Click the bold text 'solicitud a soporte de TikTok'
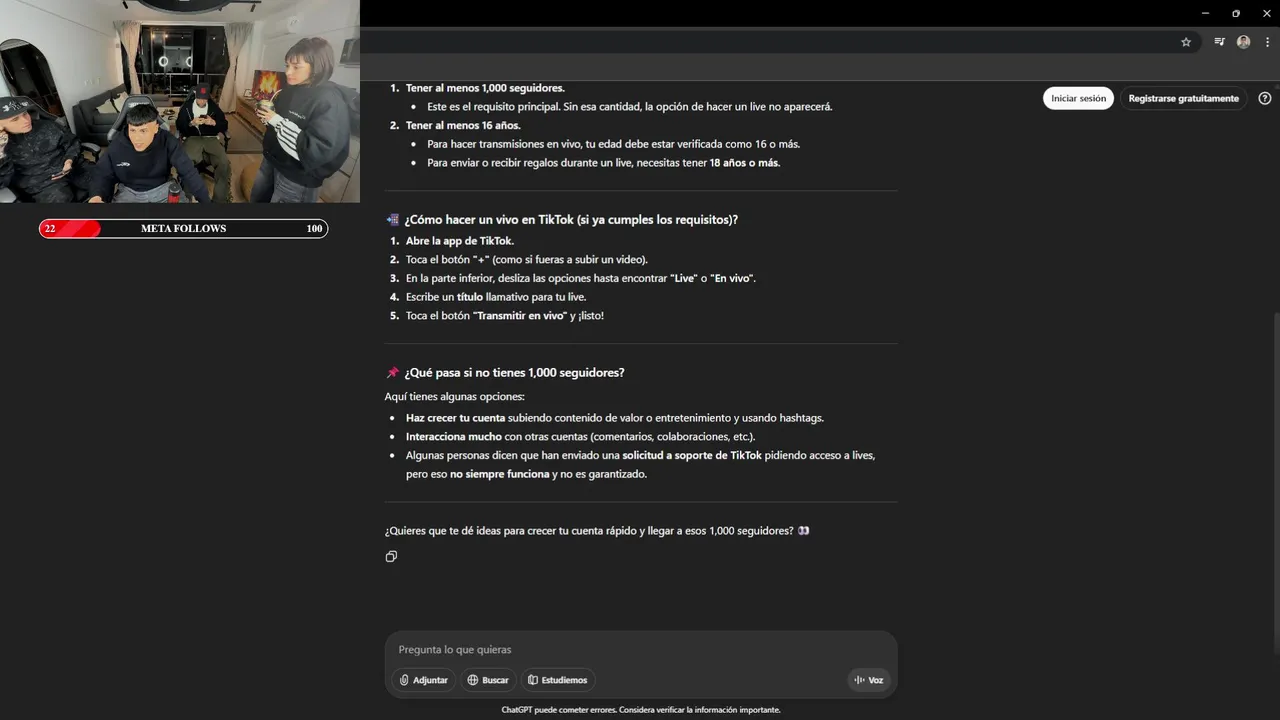The height and width of the screenshot is (720, 1280). pos(692,455)
